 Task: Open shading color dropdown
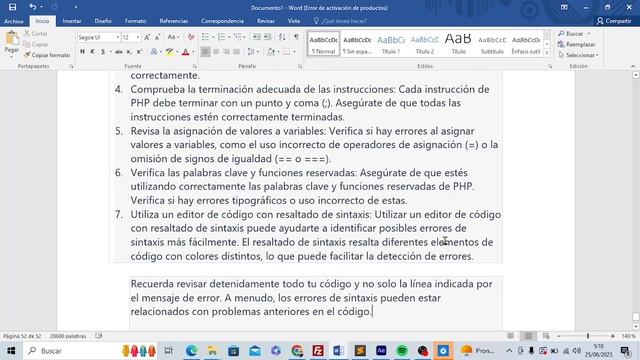[278, 52]
